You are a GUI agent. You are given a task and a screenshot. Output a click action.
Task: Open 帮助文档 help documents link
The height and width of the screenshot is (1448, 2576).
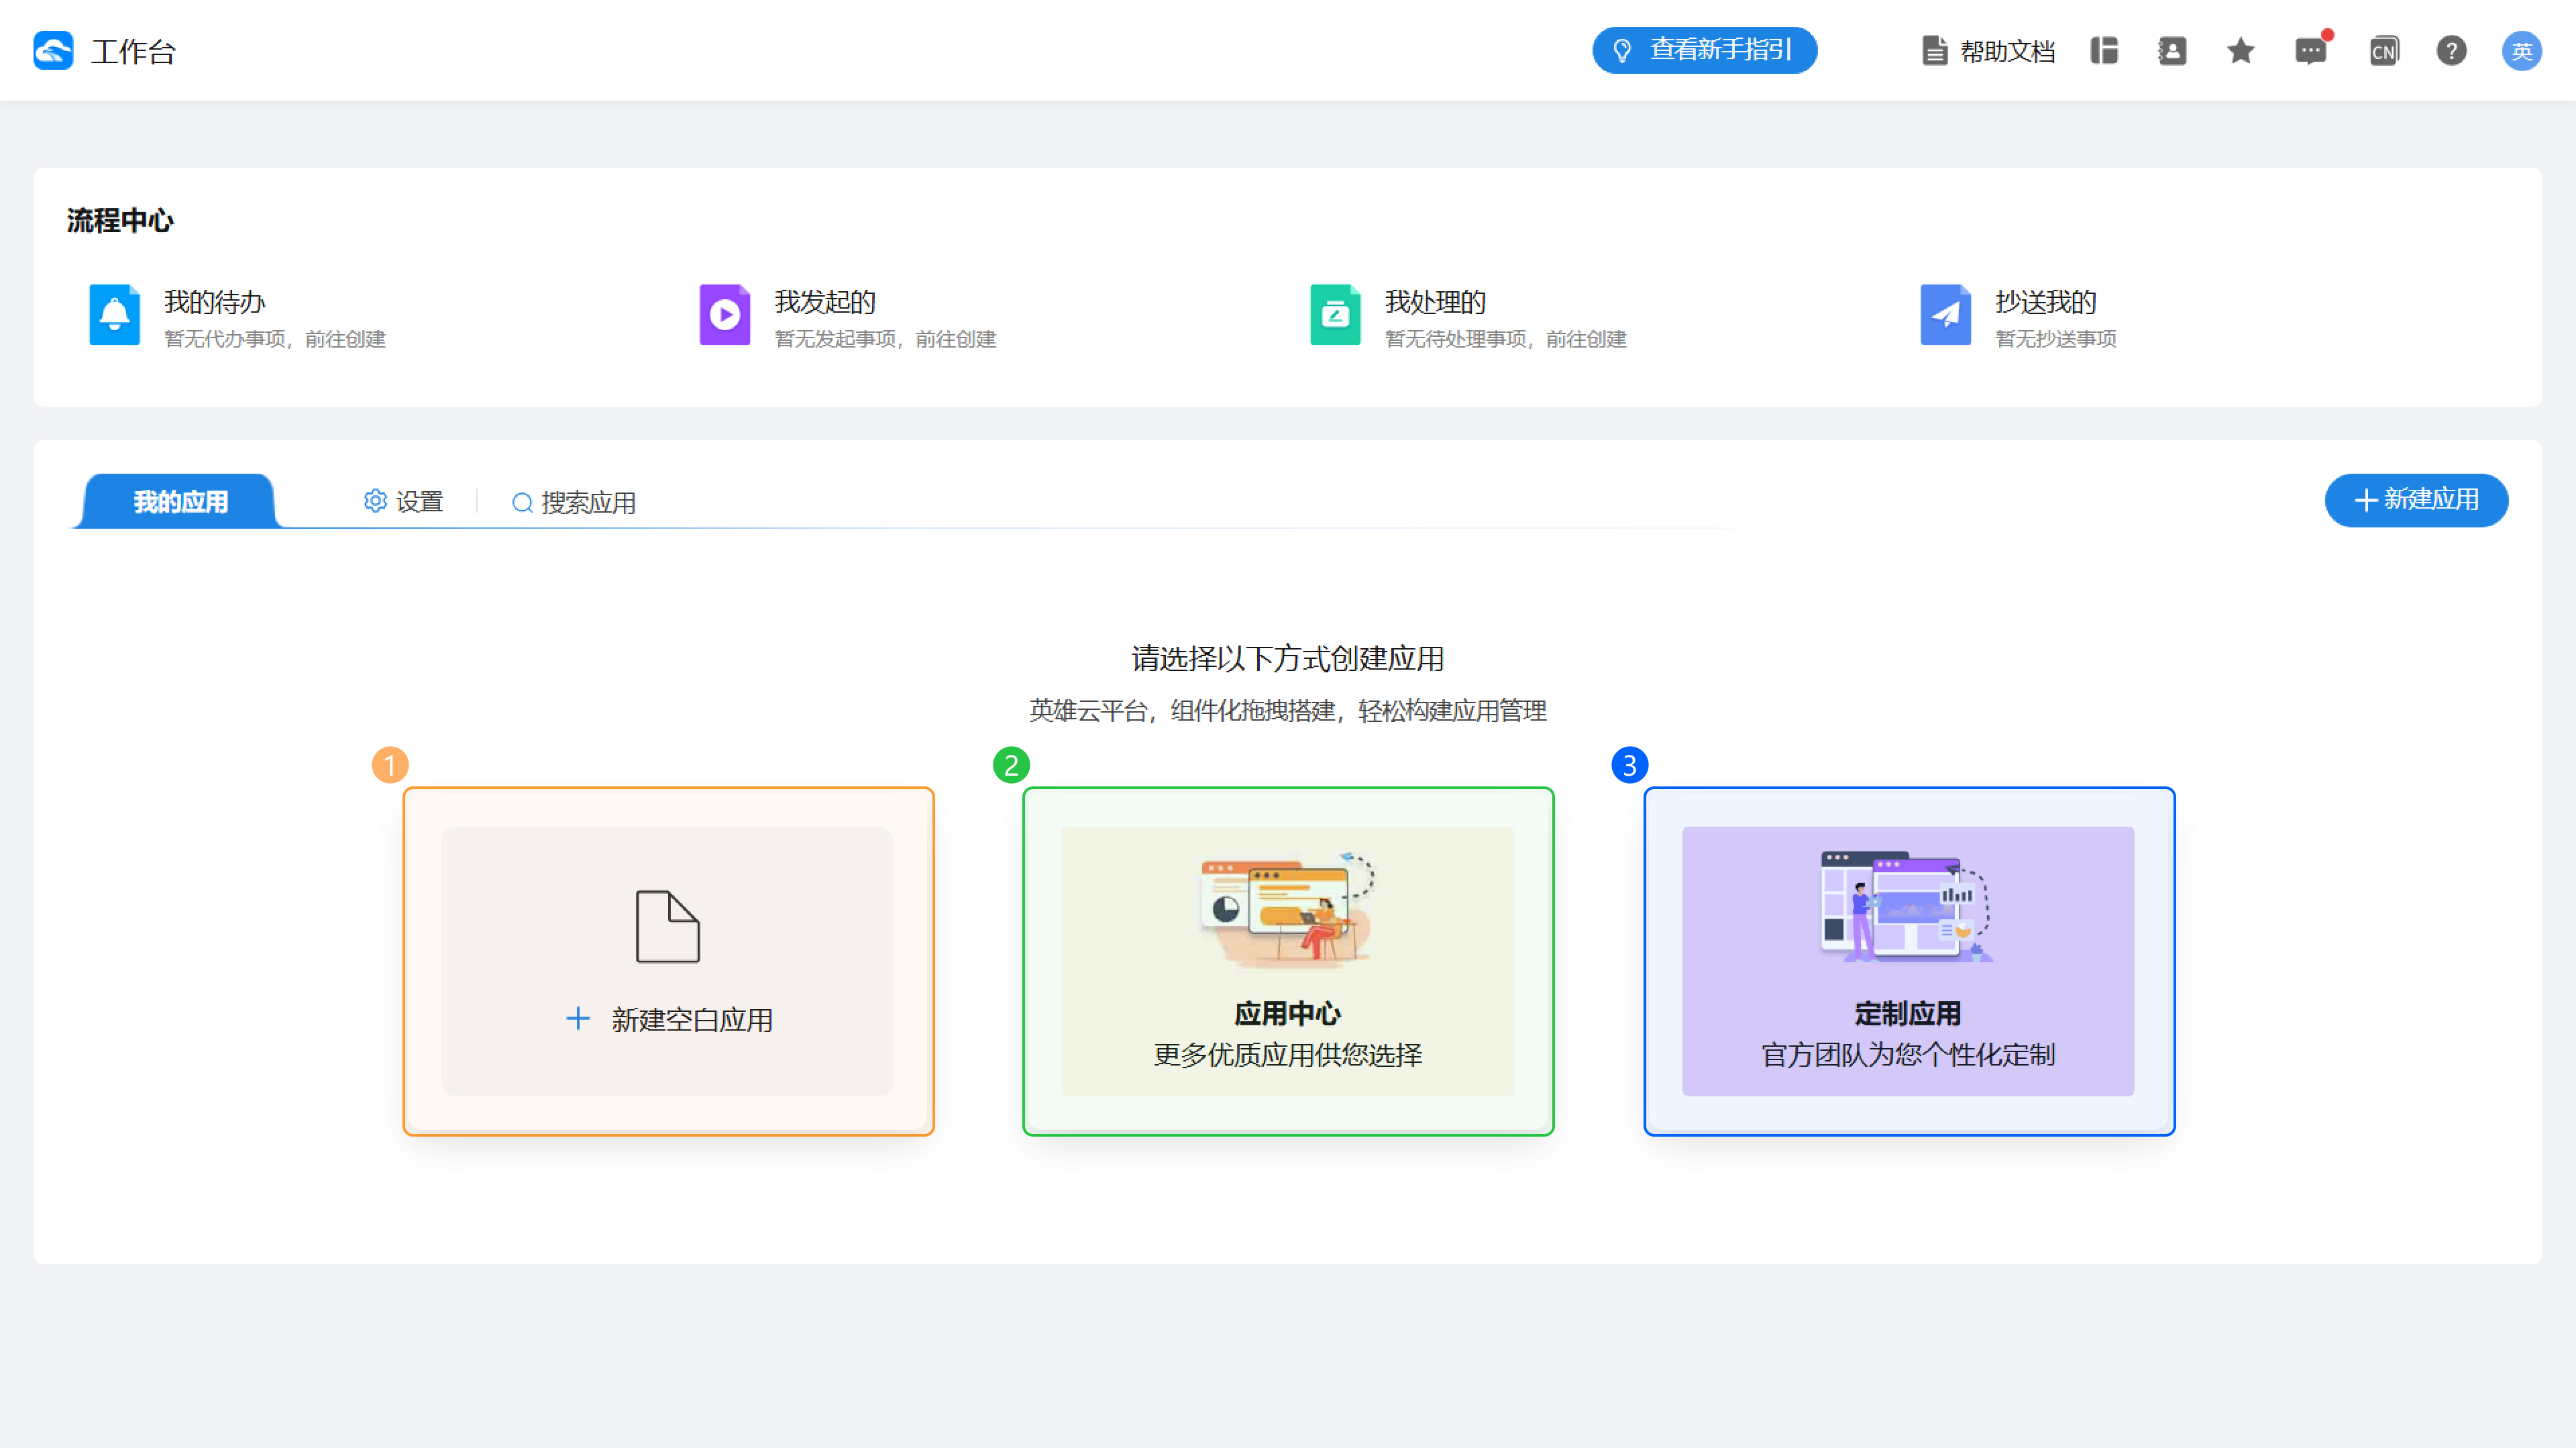click(1988, 51)
